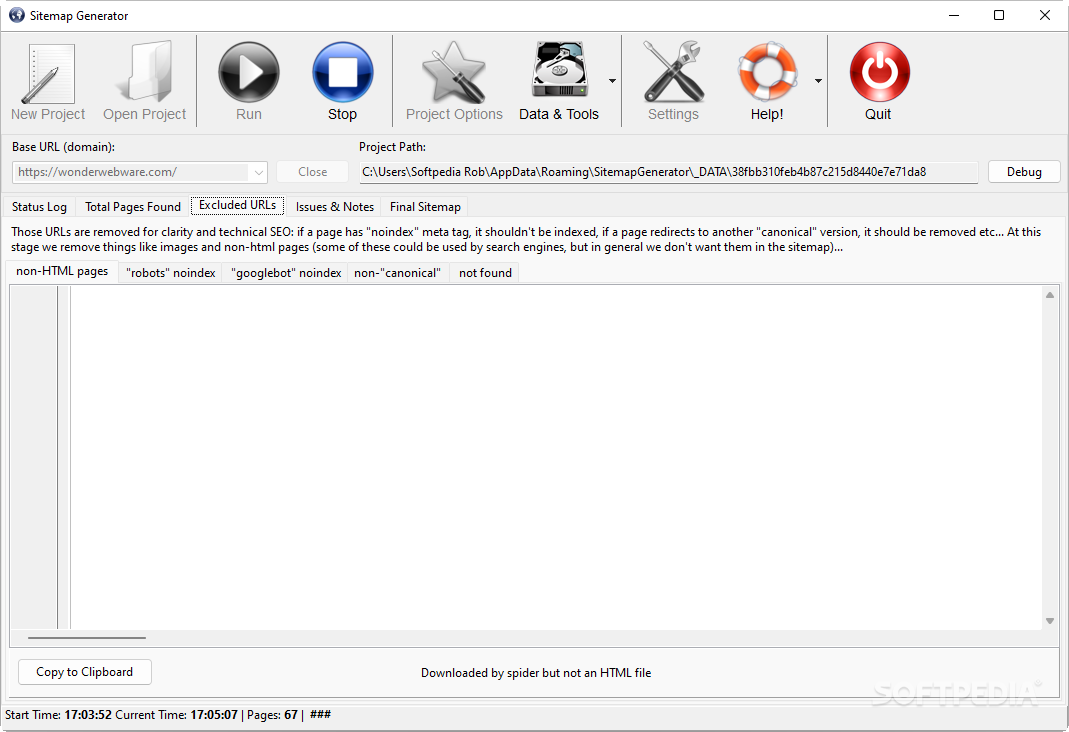This screenshot has height=732, width=1069.
Task: Click the Project Path field
Action: point(668,172)
